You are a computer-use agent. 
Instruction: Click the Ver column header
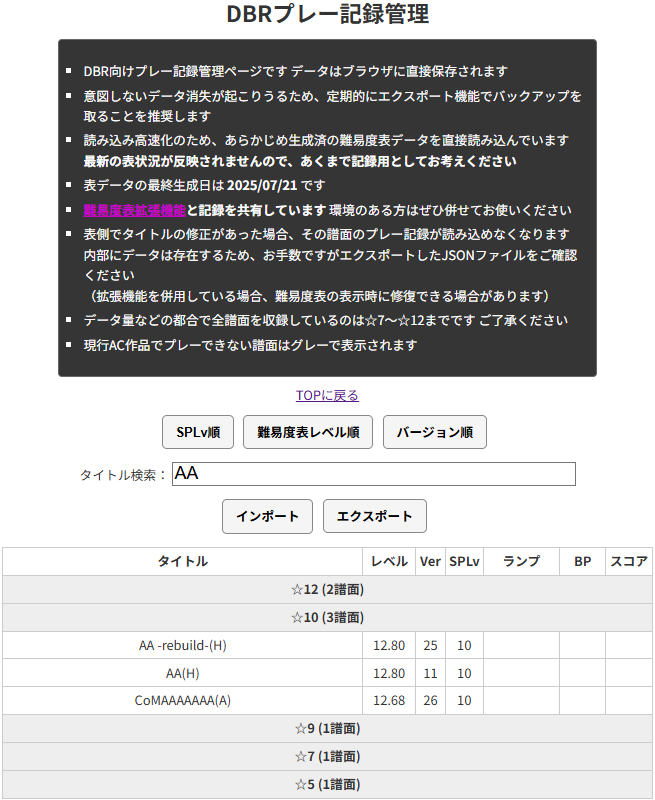click(431, 562)
